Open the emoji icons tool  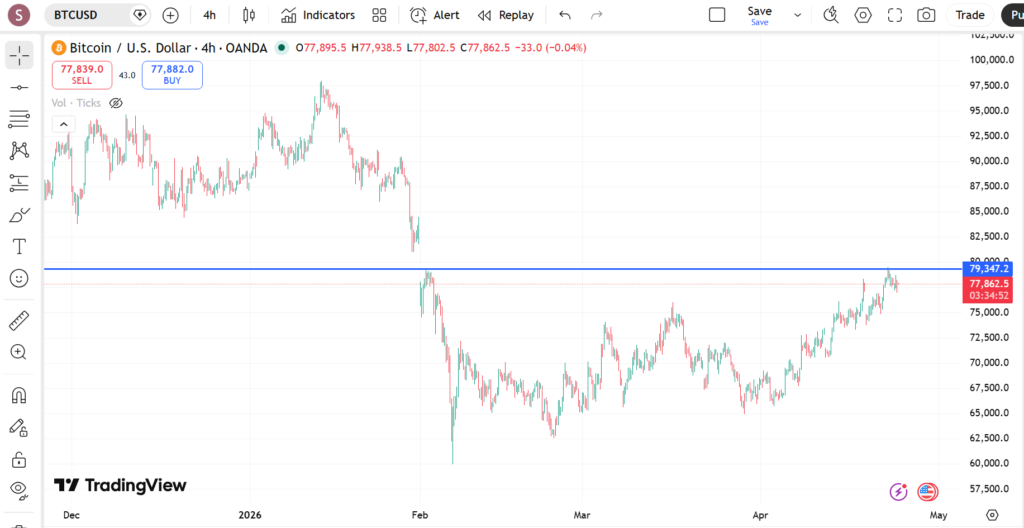19,278
